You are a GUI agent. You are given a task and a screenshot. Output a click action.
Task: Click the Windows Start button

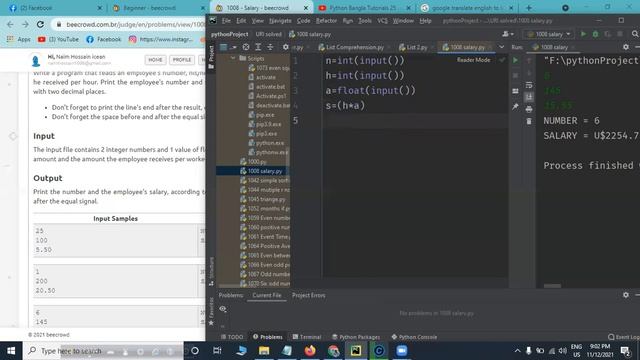pos(11,351)
